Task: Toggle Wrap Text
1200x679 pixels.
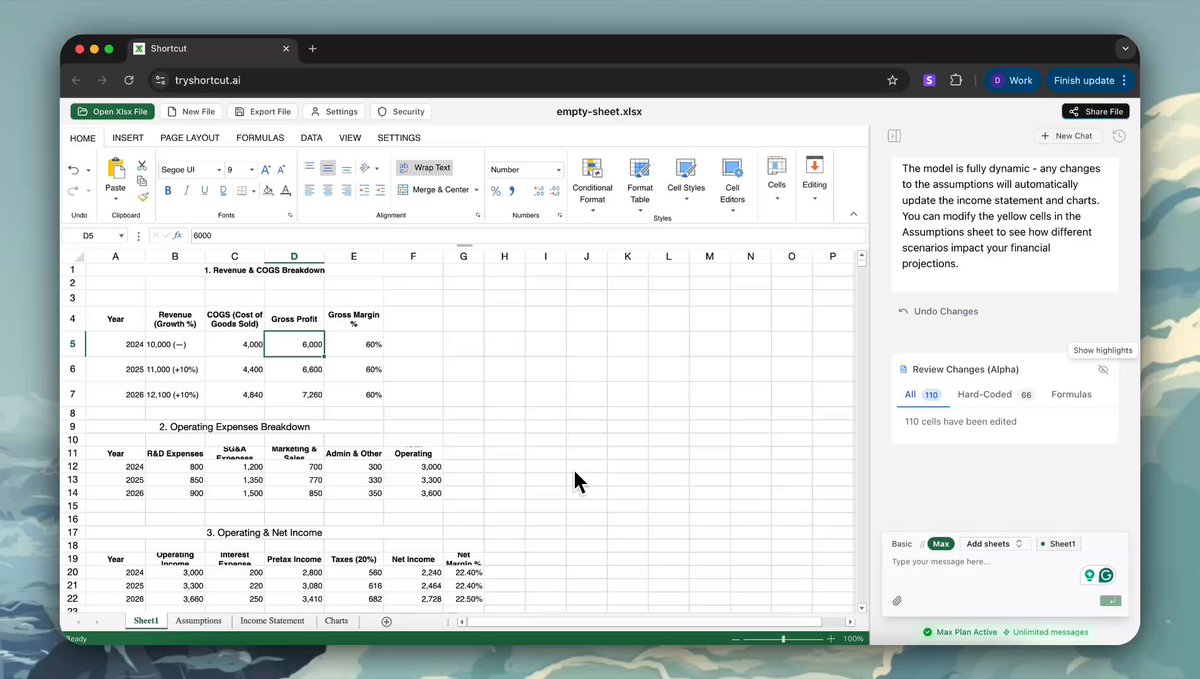Action: (x=424, y=168)
